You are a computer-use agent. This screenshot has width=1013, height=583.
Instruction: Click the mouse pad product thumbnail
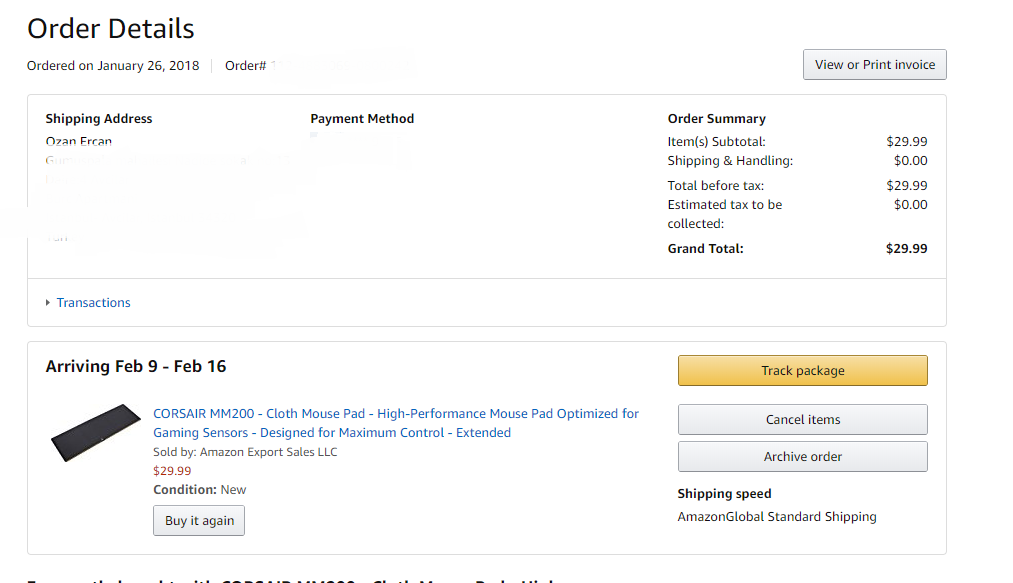(x=96, y=432)
